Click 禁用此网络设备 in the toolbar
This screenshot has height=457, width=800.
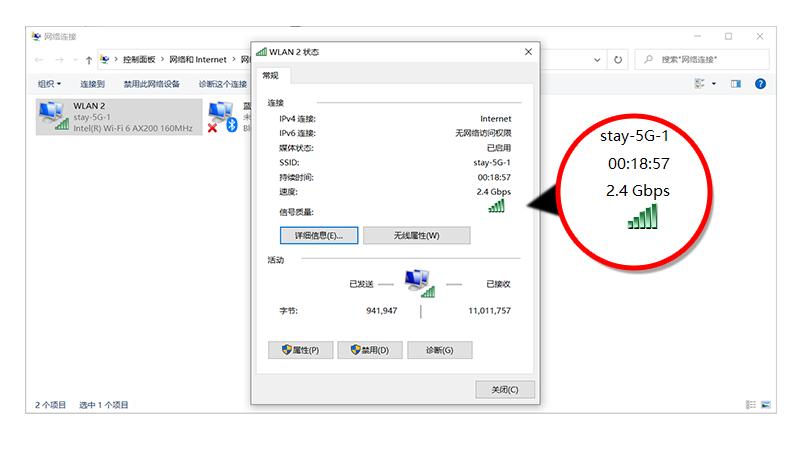[152, 84]
